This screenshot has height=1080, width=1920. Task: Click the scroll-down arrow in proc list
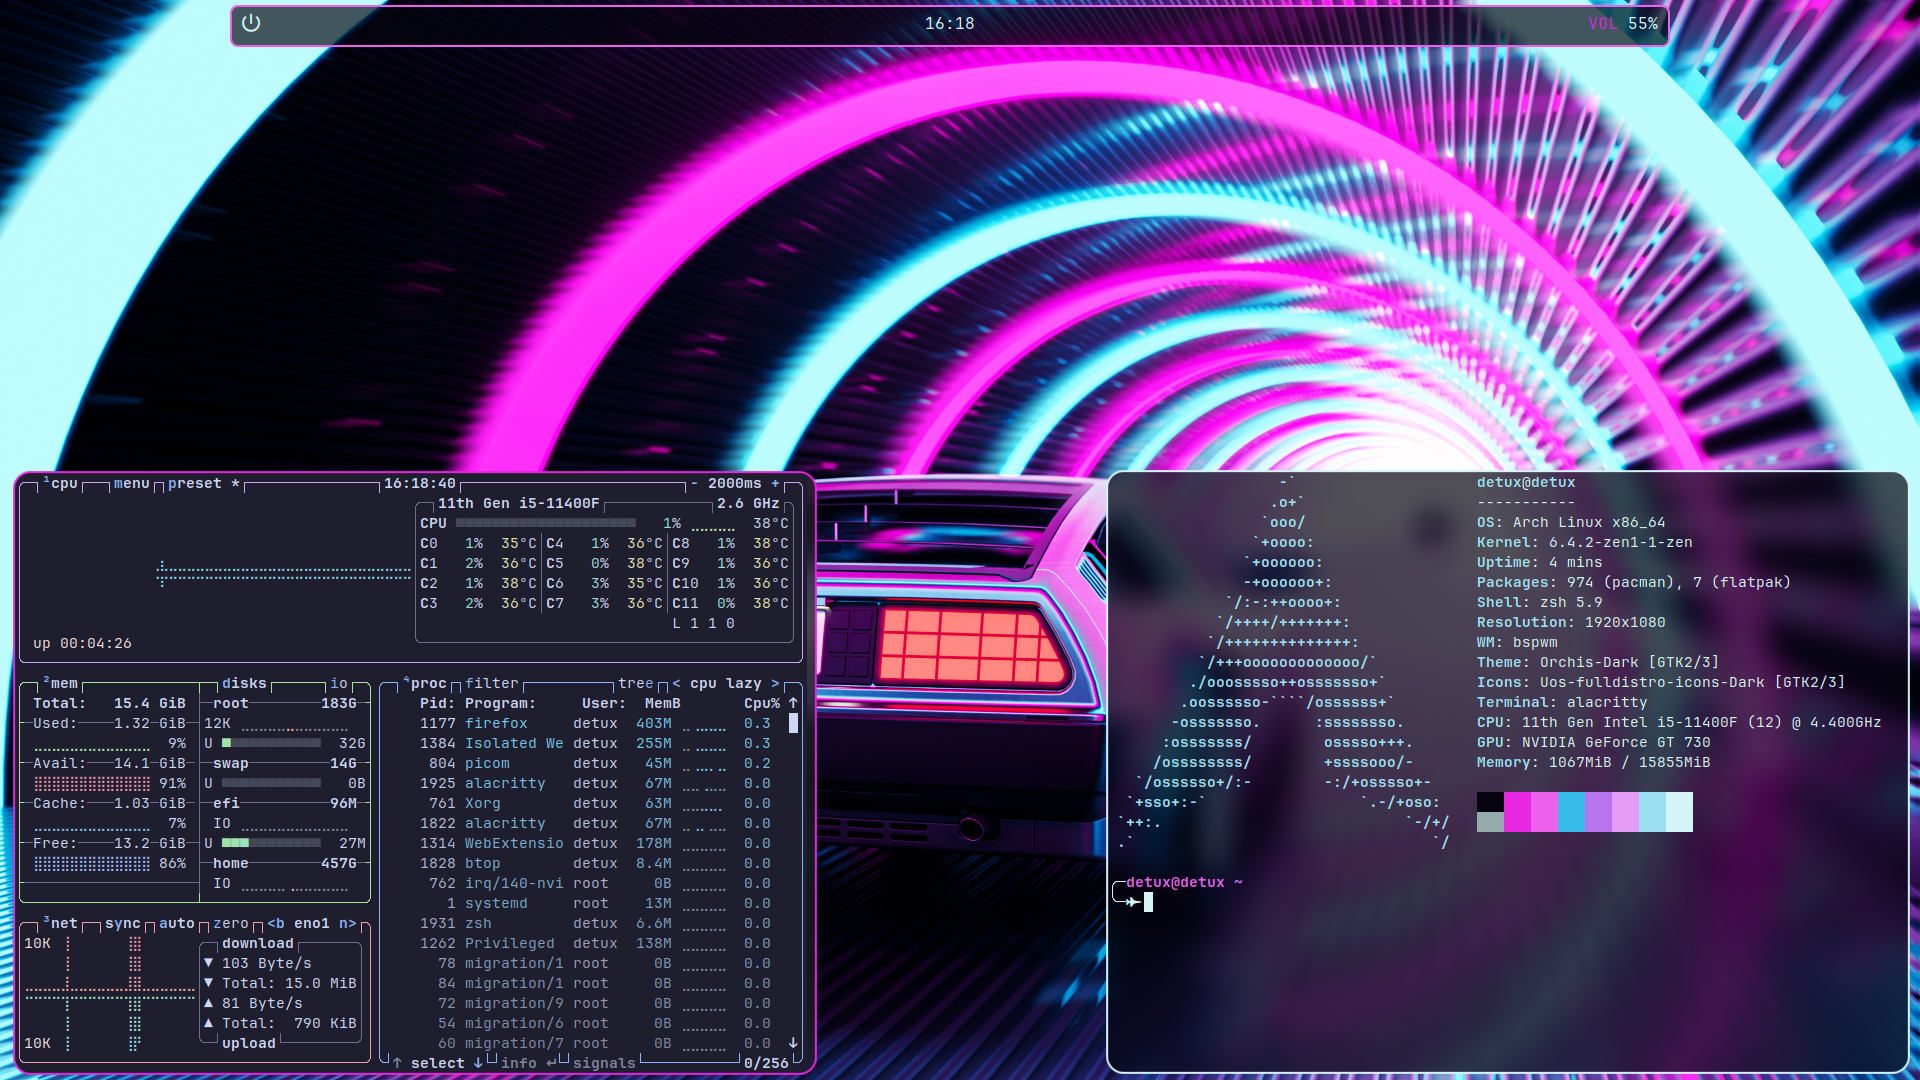point(793,1043)
